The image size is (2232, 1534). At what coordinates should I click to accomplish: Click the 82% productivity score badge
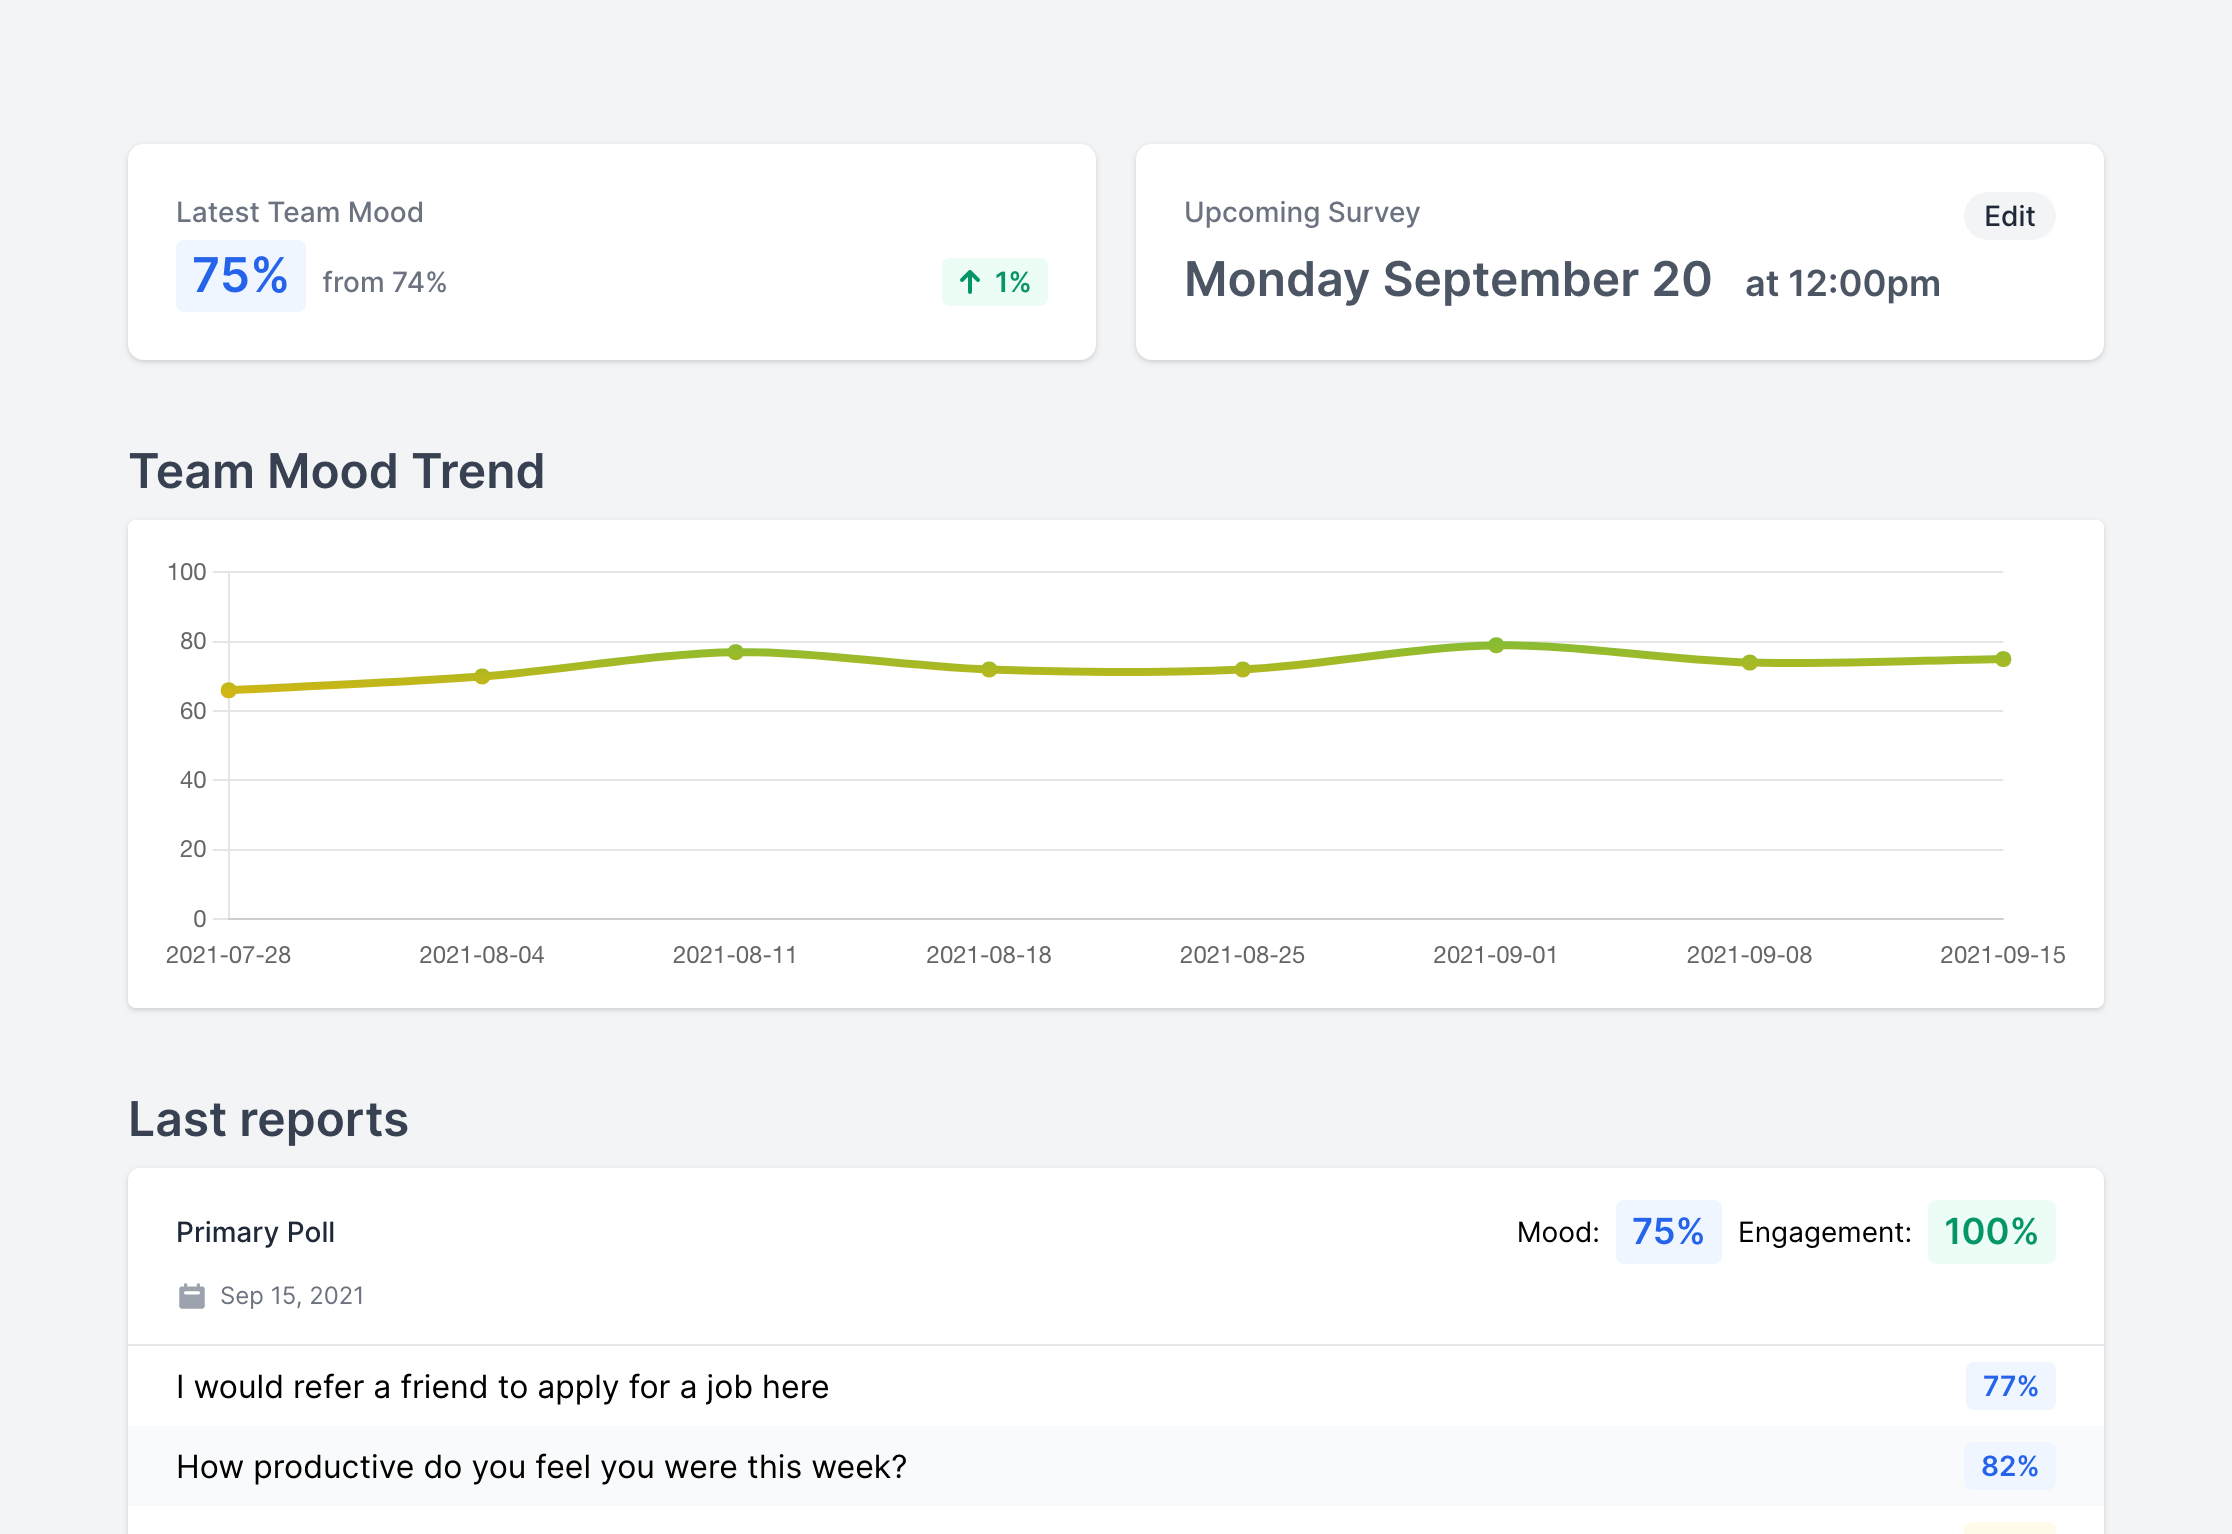pos(2009,1466)
